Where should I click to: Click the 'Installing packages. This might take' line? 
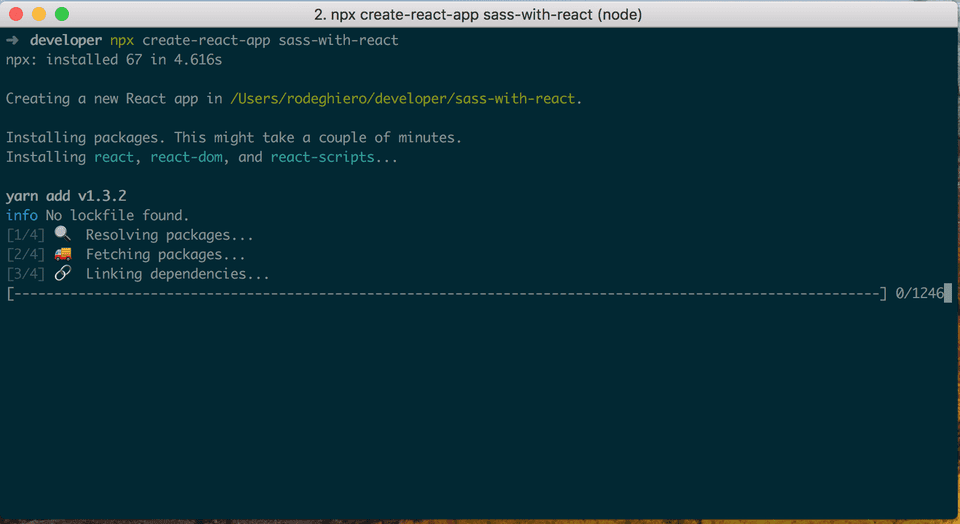point(234,138)
